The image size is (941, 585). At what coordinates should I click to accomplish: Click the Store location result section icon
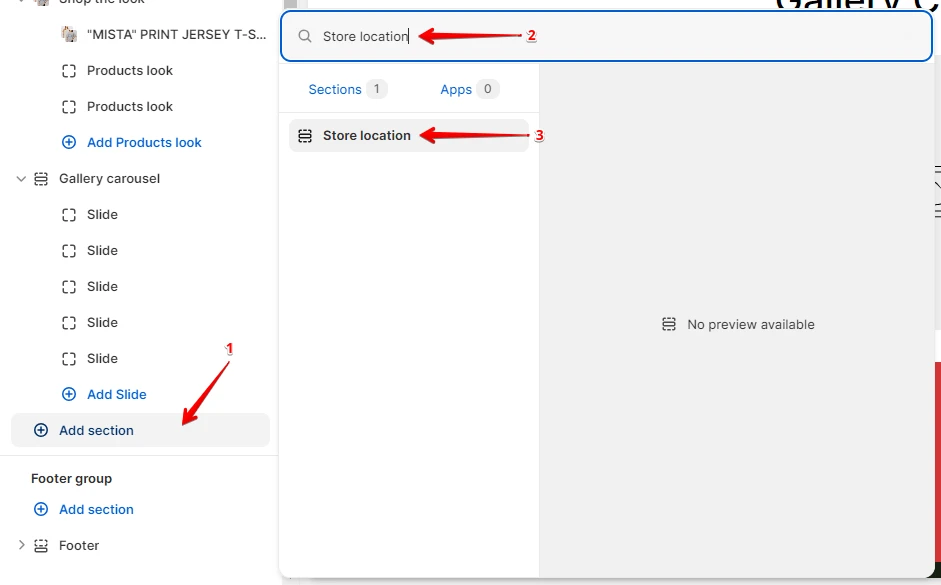305,136
